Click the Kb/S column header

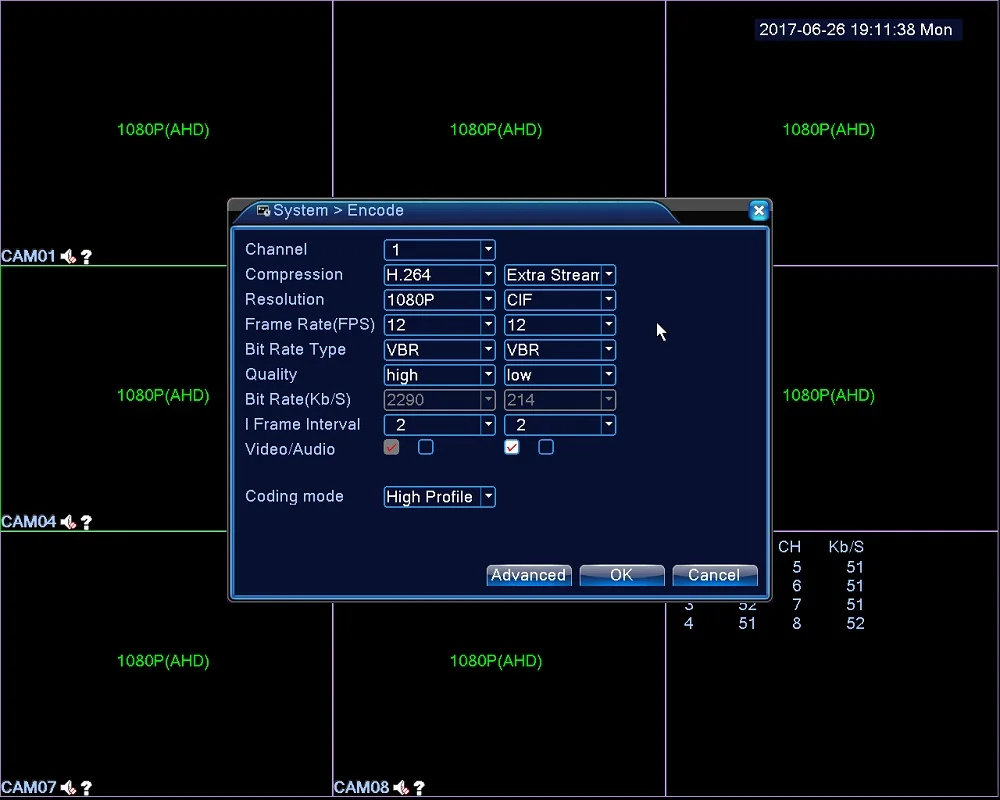(x=846, y=547)
